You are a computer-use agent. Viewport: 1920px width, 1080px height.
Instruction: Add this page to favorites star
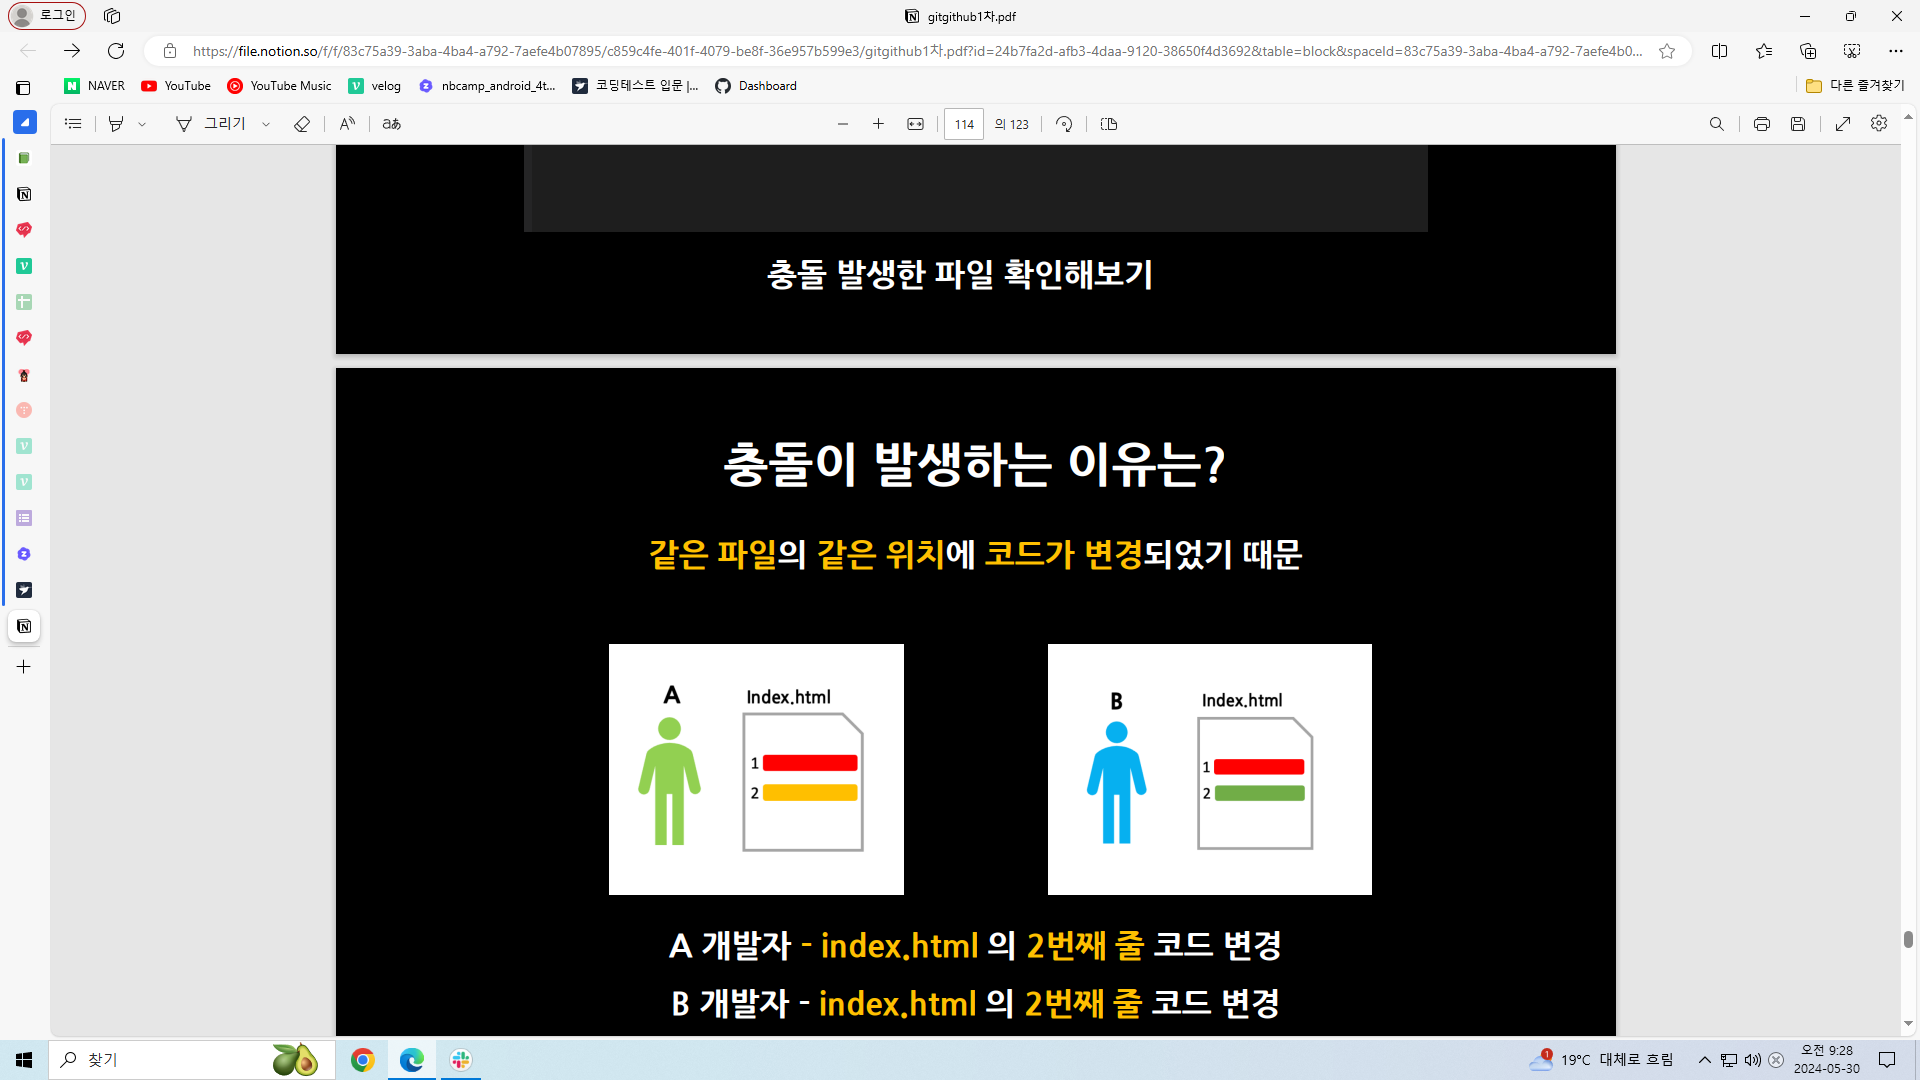(x=1667, y=51)
